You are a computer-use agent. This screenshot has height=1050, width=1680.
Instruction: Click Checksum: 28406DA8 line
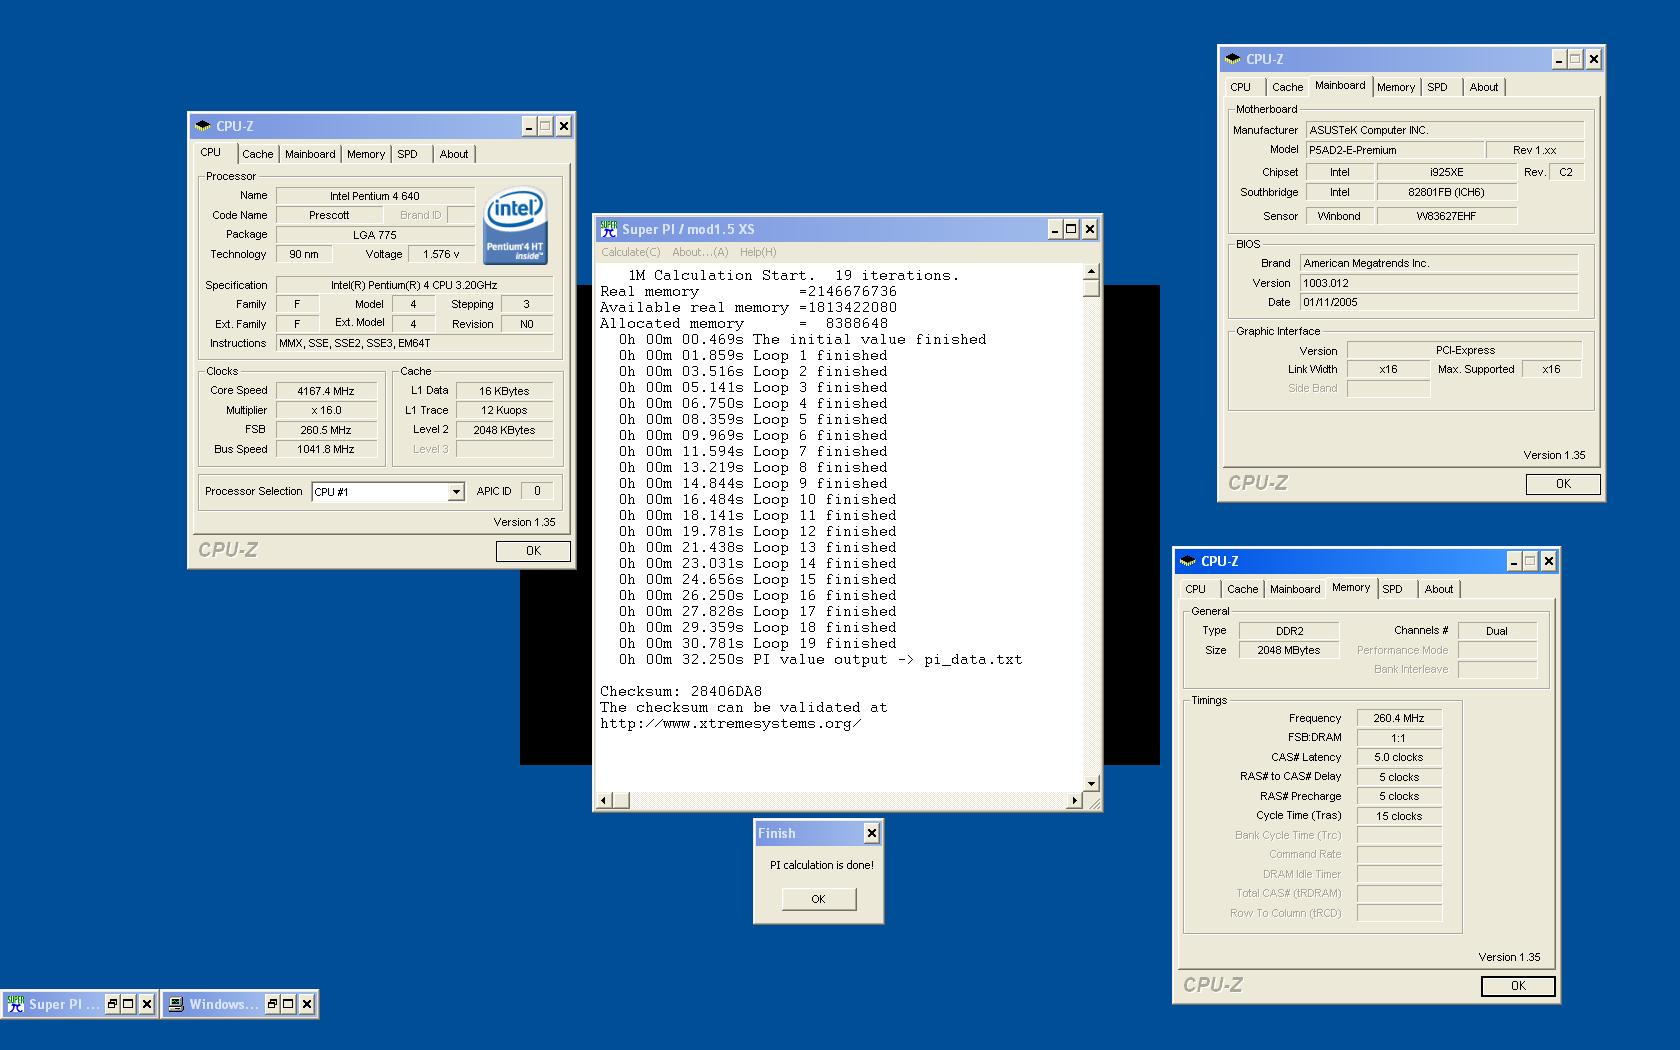coord(680,691)
